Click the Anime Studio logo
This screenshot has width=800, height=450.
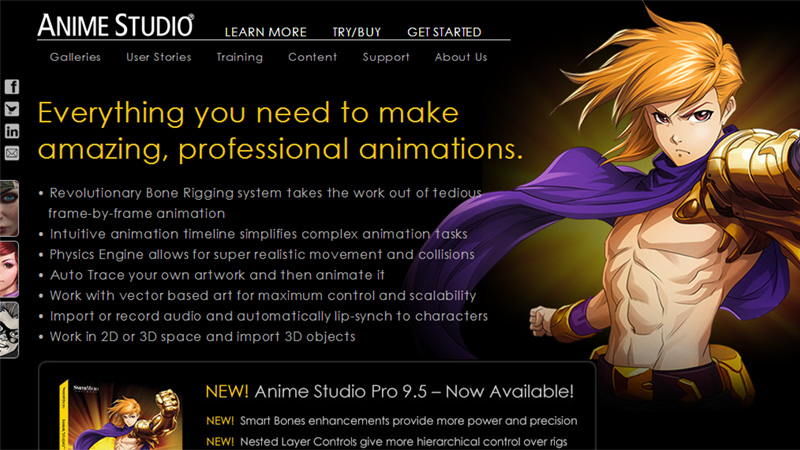115,25
